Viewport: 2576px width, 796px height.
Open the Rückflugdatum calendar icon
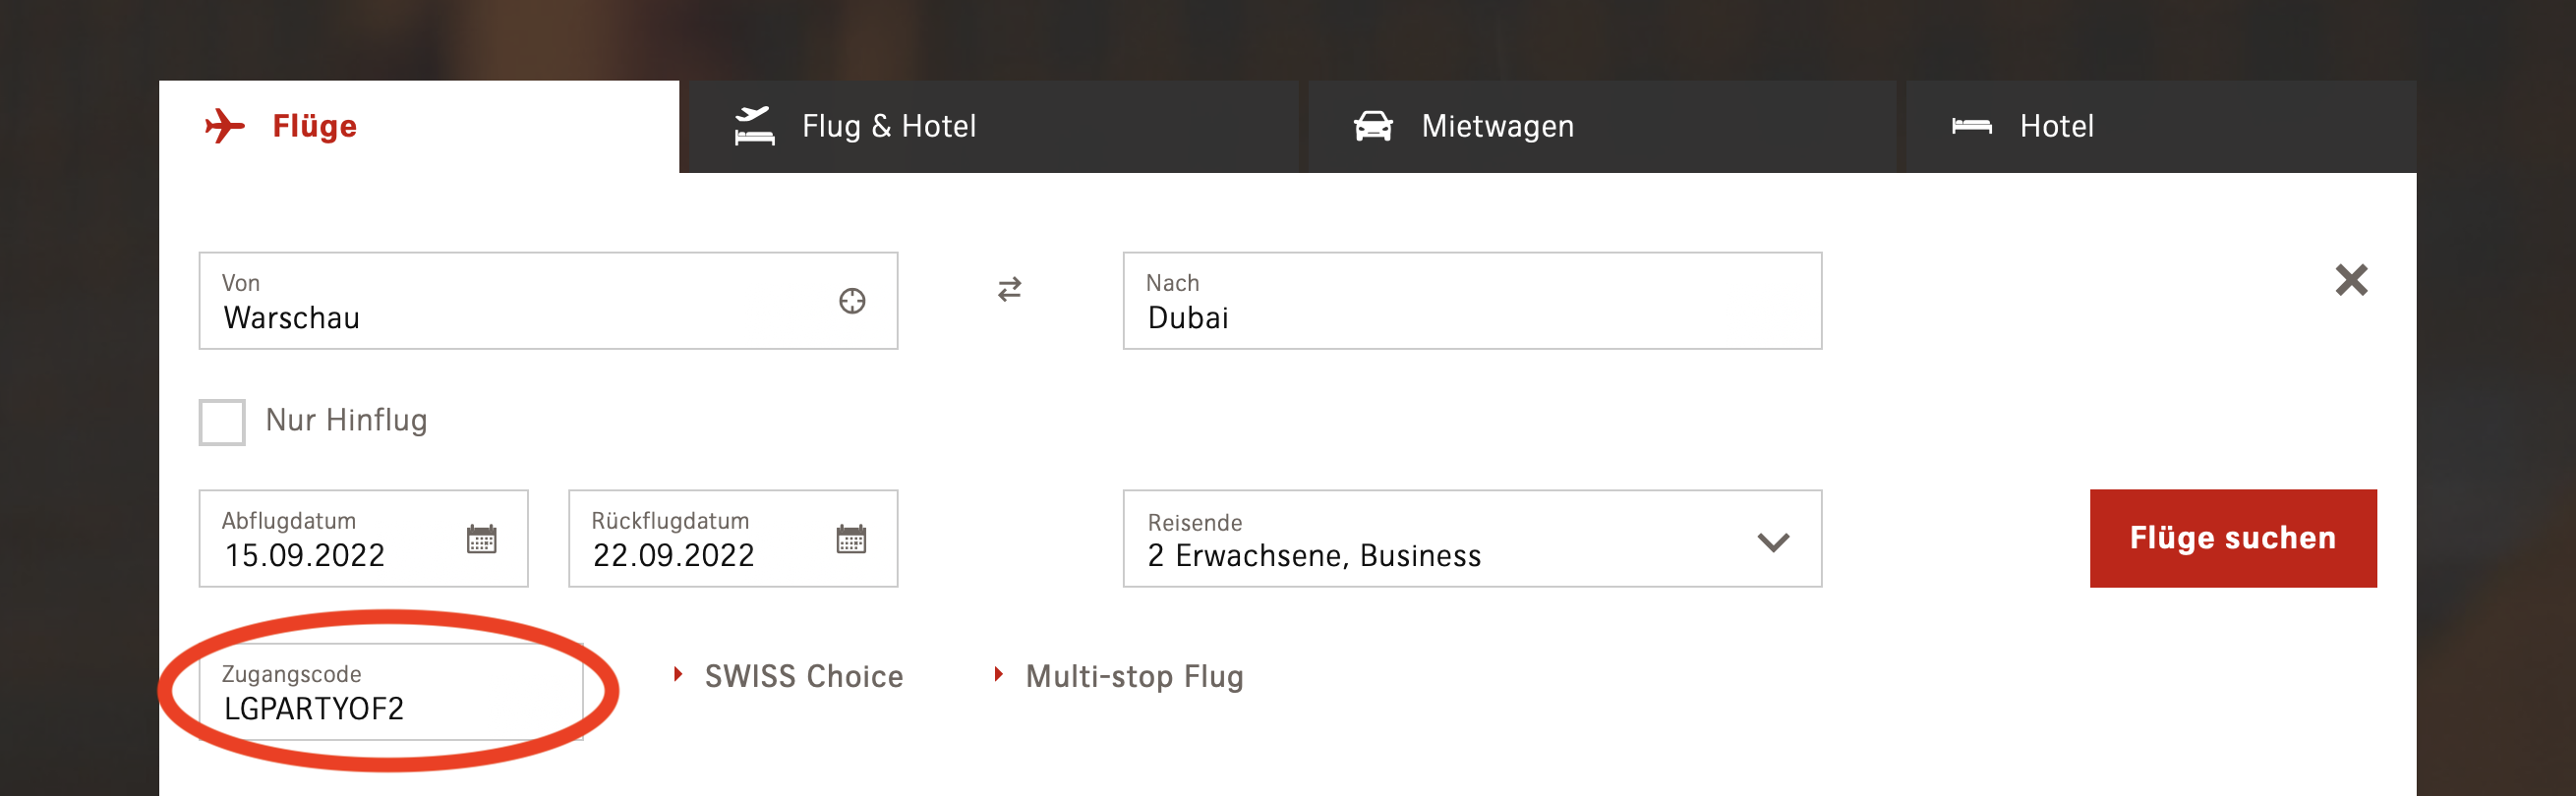(850, 539)
